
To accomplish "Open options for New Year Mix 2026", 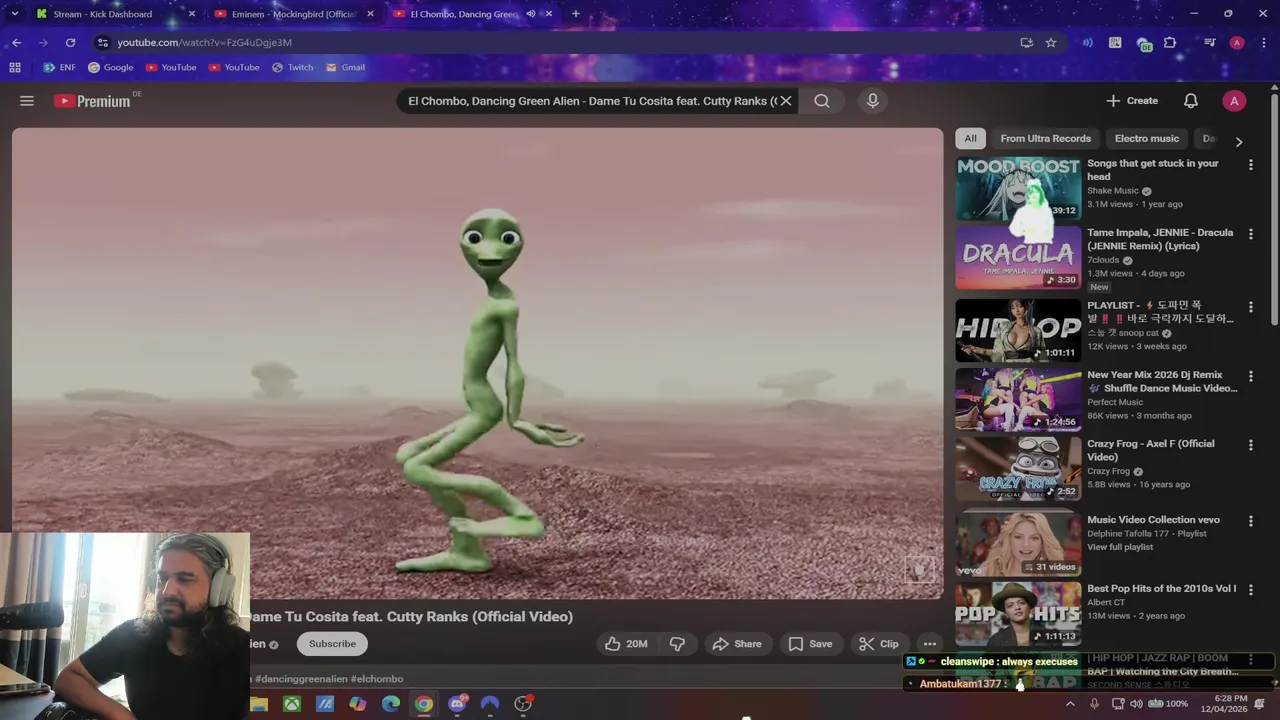I will pyautogui.click(x=1250, y=376).
